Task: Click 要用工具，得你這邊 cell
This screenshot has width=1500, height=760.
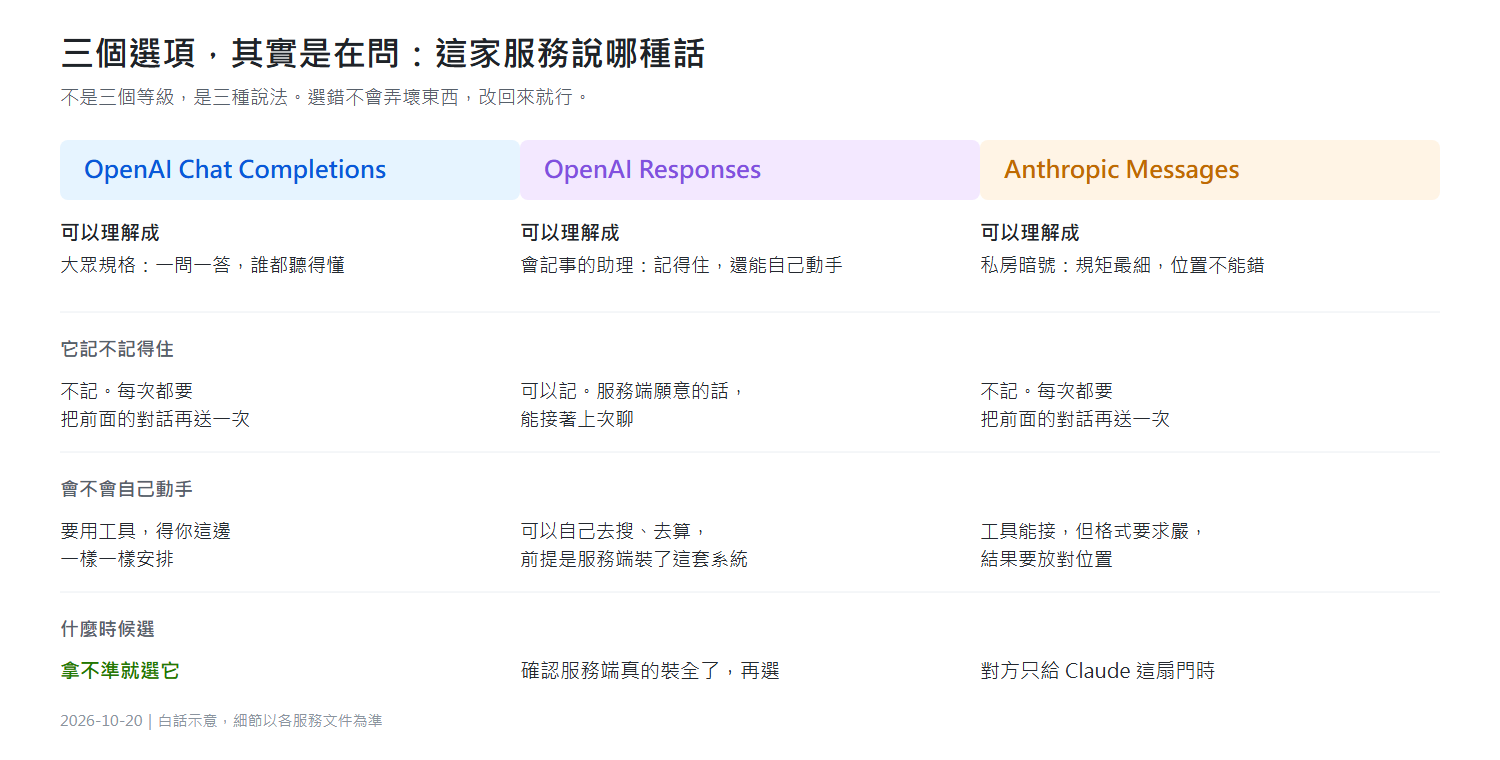Action: tap(146, 545)
